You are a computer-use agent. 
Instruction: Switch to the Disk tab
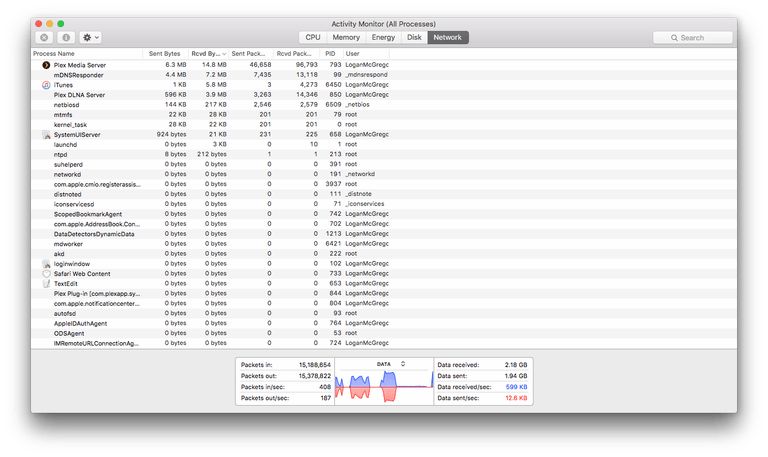414,37
